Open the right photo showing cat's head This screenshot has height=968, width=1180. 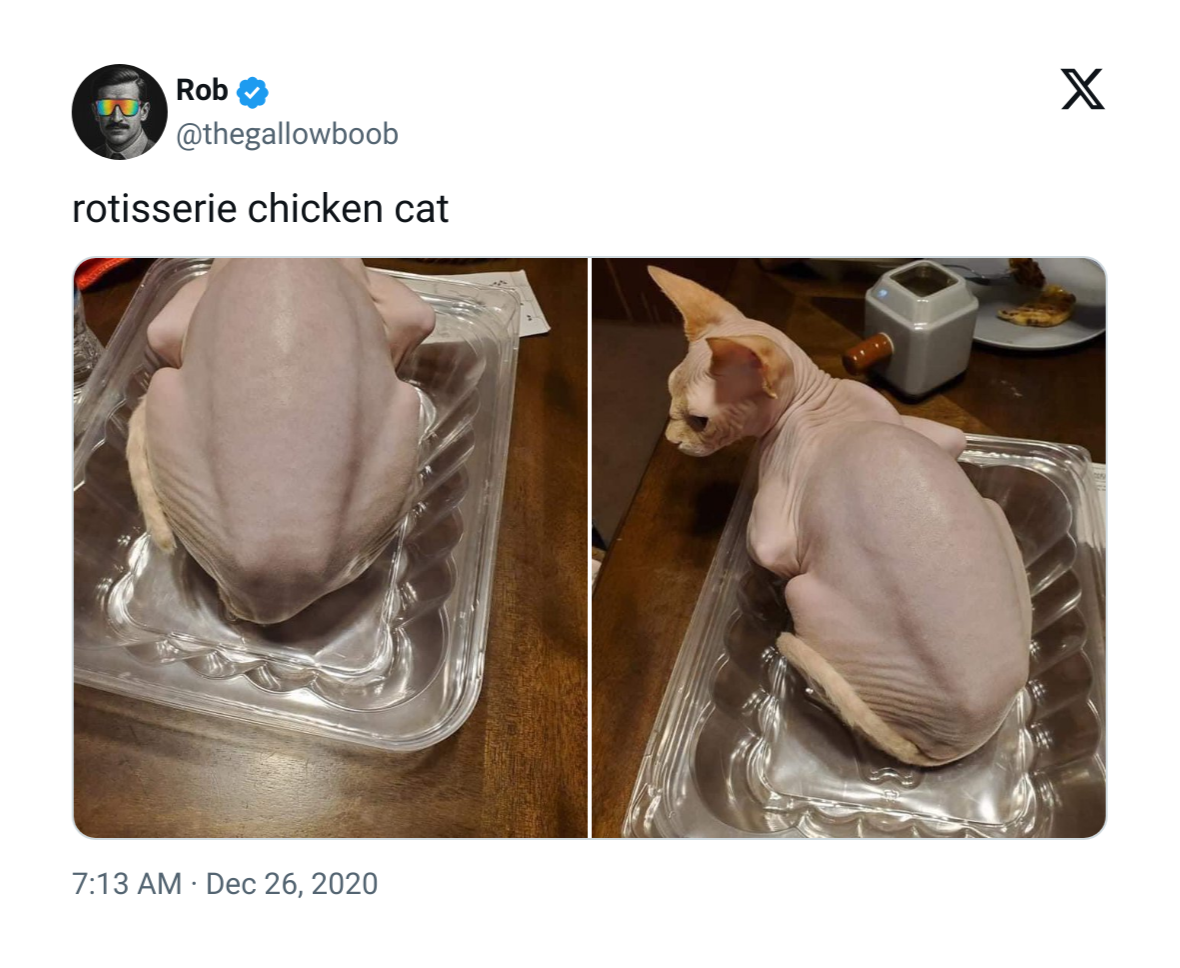[x=849, y=547]
